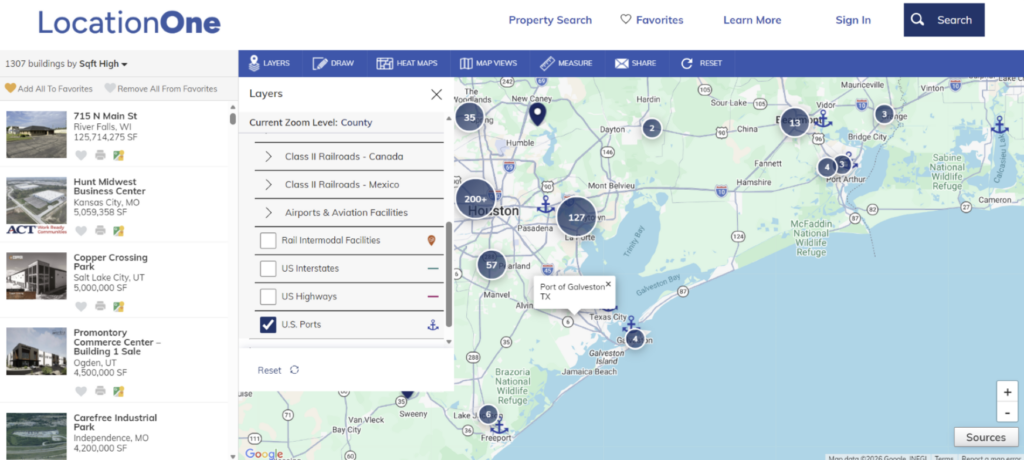Click the US Highways magenta line swatch
Viewport: 1024px width, 460px height.
tap(433, 297)
